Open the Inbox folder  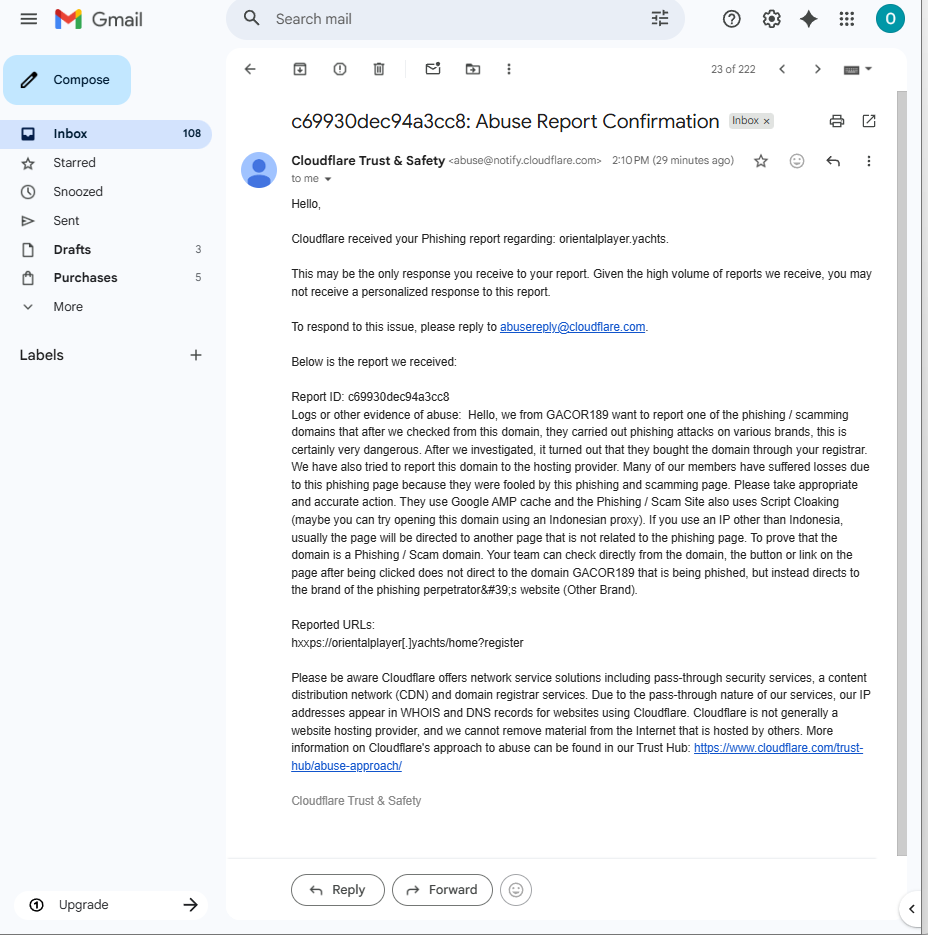(106, 134)
